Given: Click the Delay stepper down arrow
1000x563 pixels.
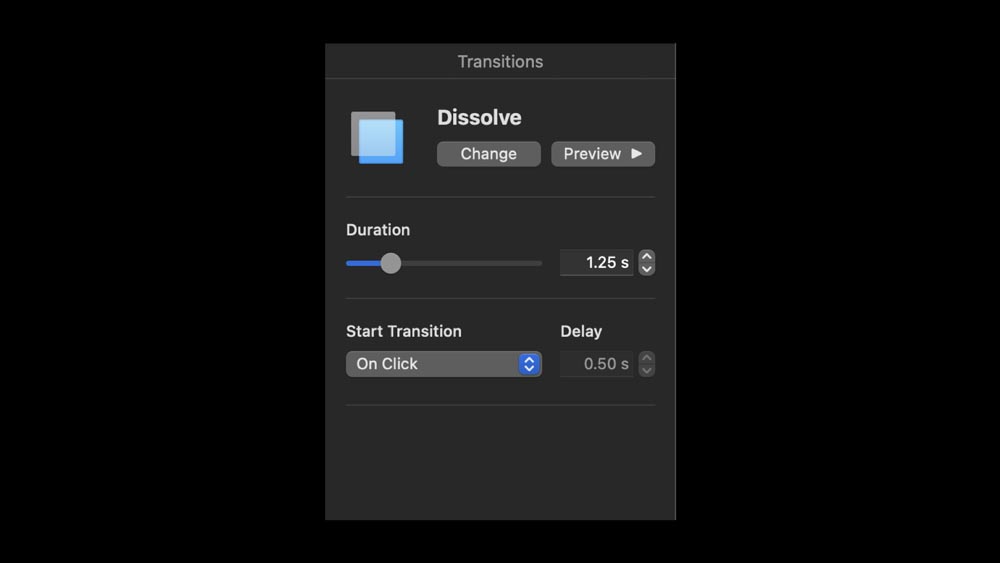Looking at the screenshot, I should [x=647, y=370].
